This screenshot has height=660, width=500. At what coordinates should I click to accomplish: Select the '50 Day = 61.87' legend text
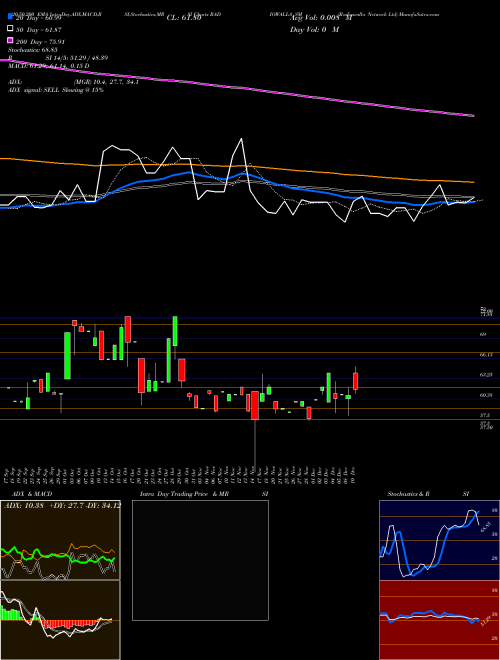[x=37, y=29]
